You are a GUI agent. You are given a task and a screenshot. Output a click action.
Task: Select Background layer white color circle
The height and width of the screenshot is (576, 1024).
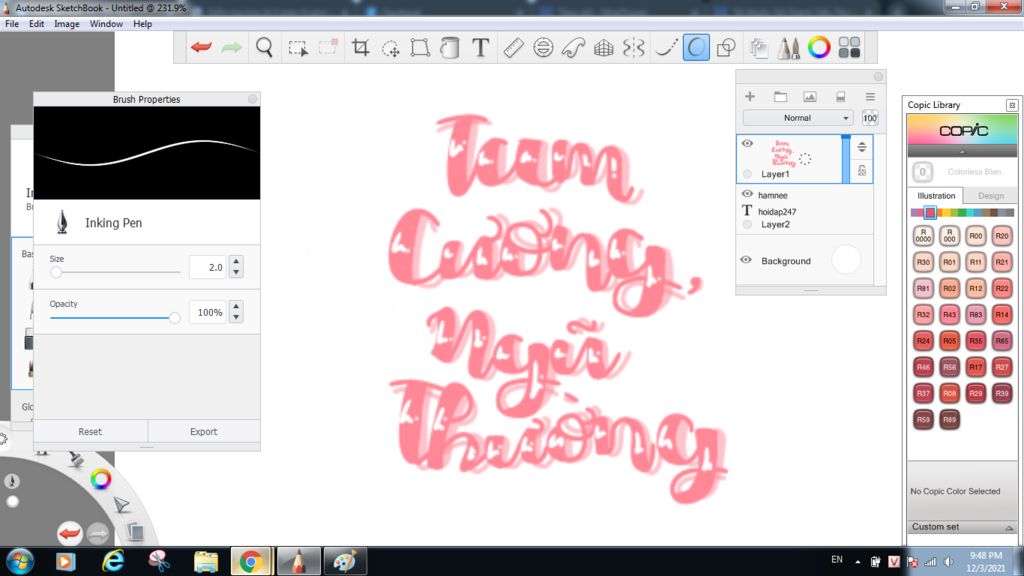click(846, 260)
